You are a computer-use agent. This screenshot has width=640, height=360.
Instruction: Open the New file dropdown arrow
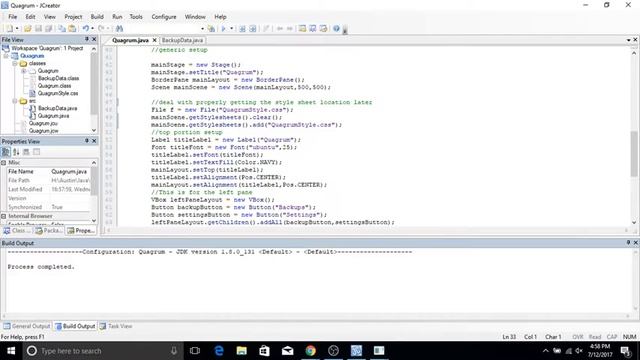pyautogui.click(x=17, y=29)
